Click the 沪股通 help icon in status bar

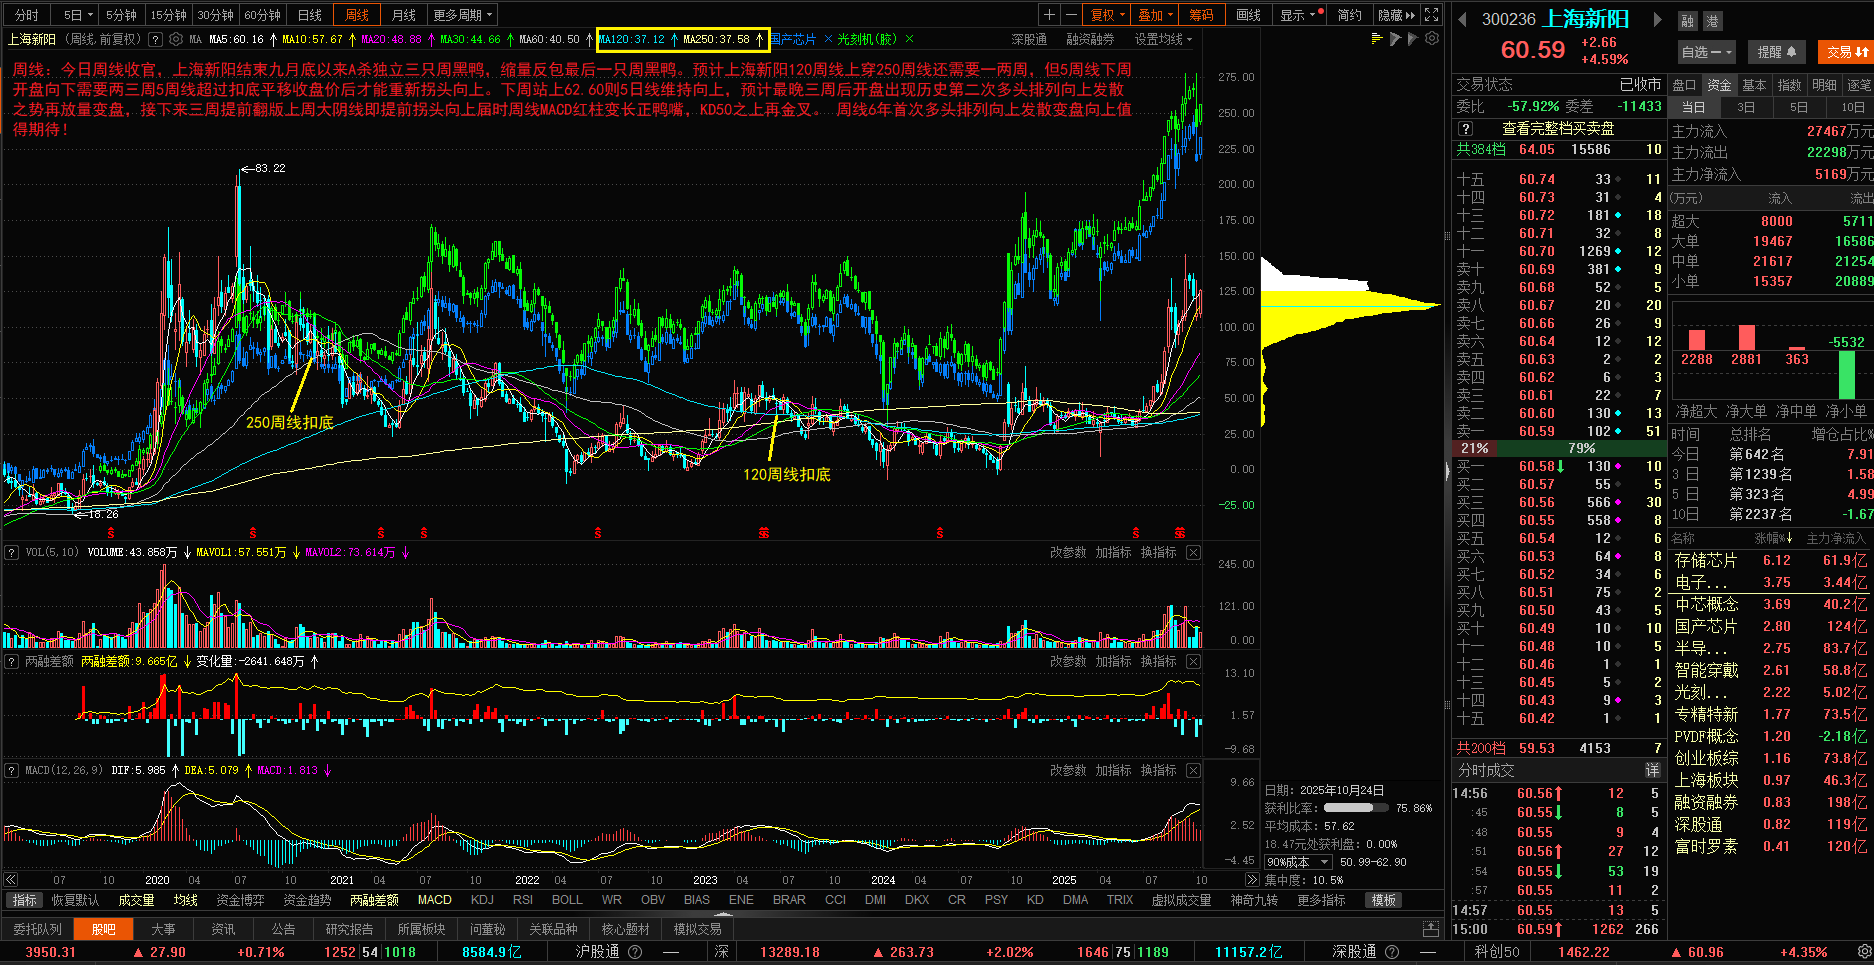point(635,952)
